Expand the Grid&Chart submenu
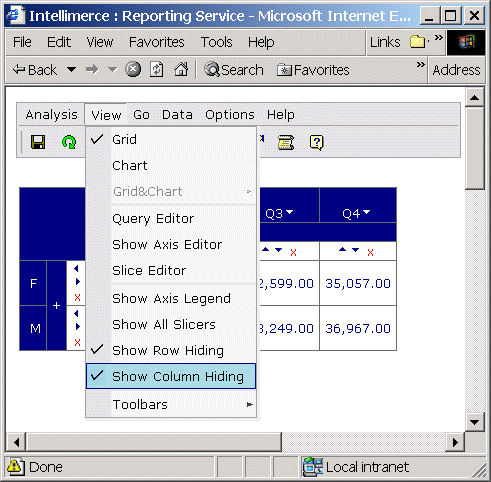This screenshot has height=482, width=491. [171, 191]
